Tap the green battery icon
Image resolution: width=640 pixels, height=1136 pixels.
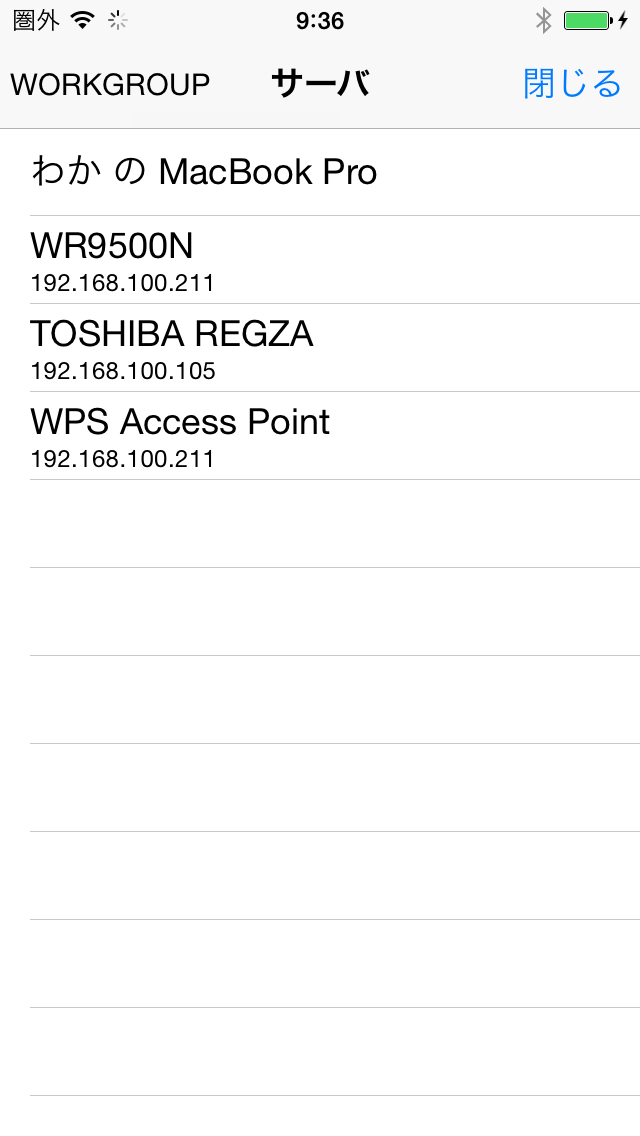[x=586, y=20]
